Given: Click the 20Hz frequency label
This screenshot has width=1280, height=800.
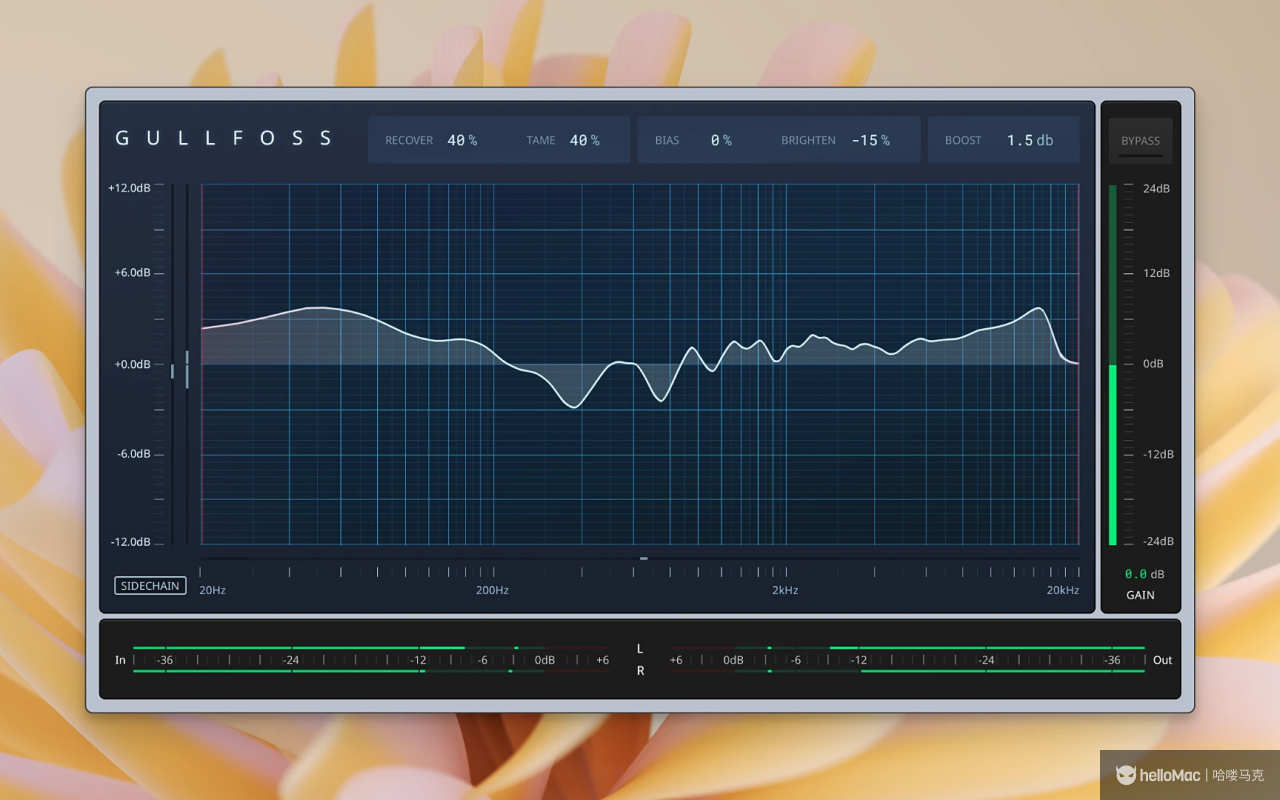Looking at the screenshot, I should [212, 590].
